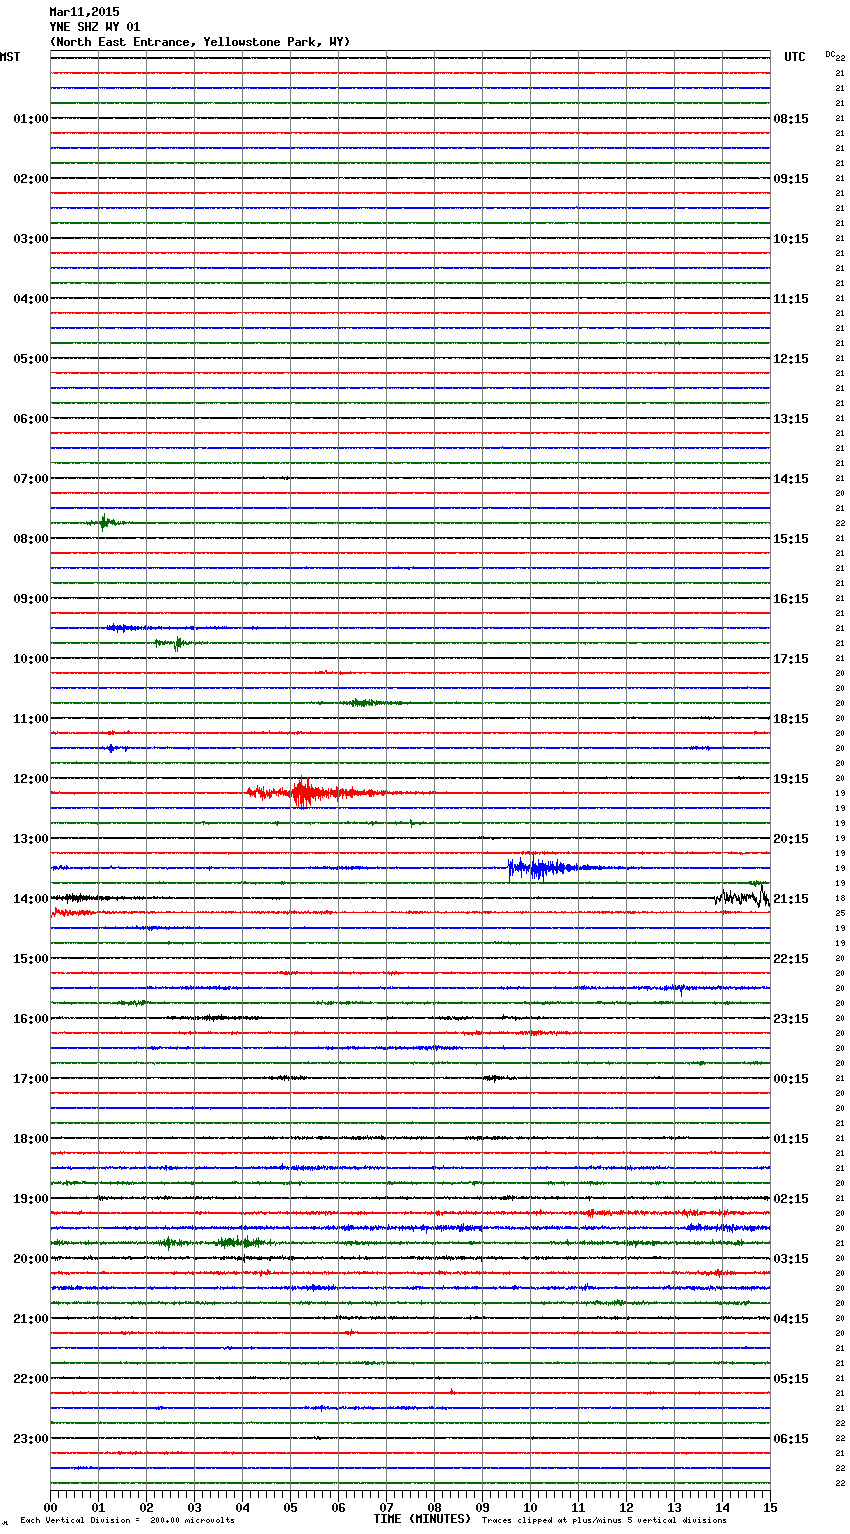Click the 08:15 UTC time label
The image size is (850, 1534).
pyautogui.click(x=791, y=119)
